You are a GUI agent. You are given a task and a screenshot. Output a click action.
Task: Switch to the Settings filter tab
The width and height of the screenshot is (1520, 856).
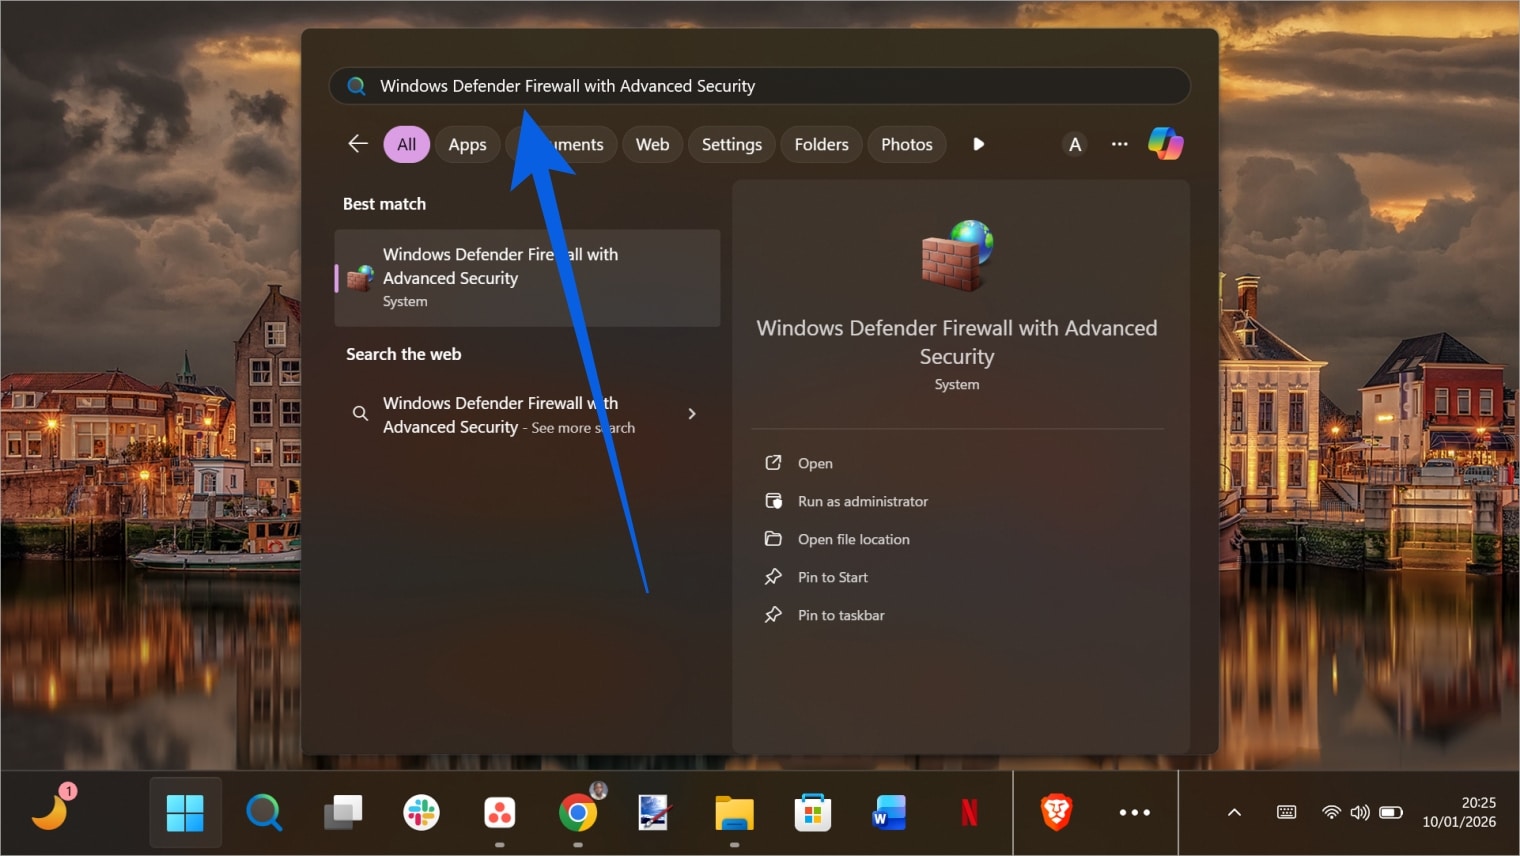[x=731, y=144]
